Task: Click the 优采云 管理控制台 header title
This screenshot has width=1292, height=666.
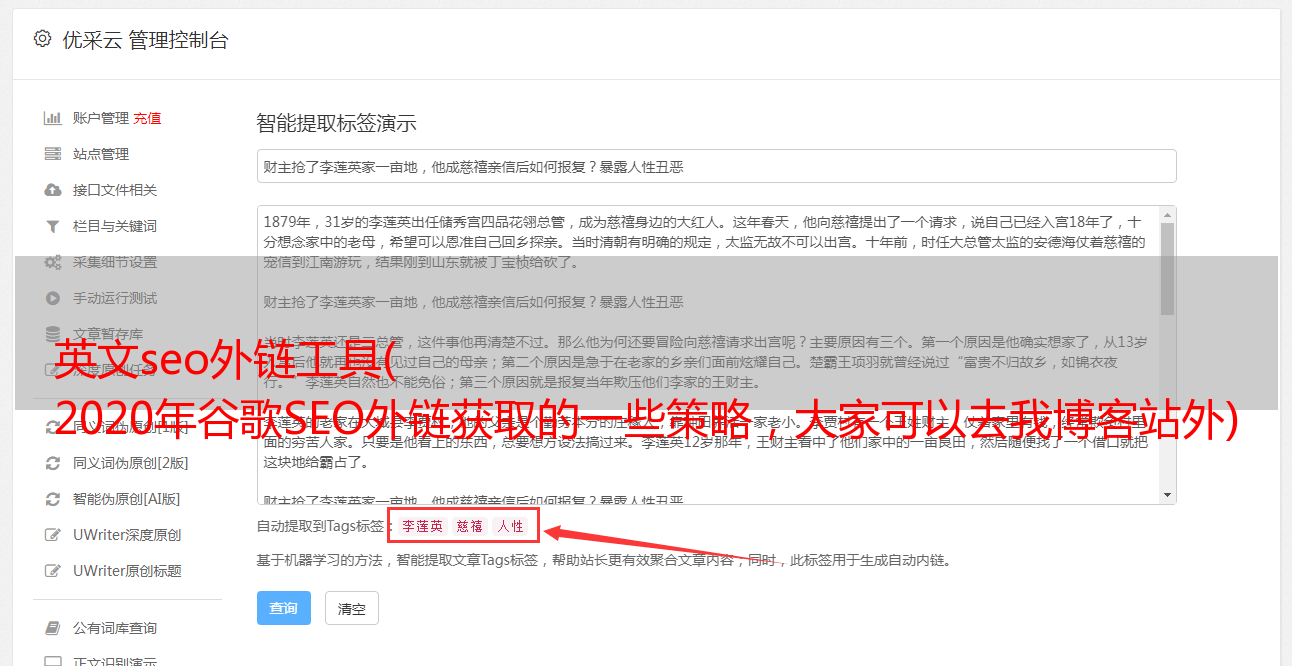Action: 145,40
